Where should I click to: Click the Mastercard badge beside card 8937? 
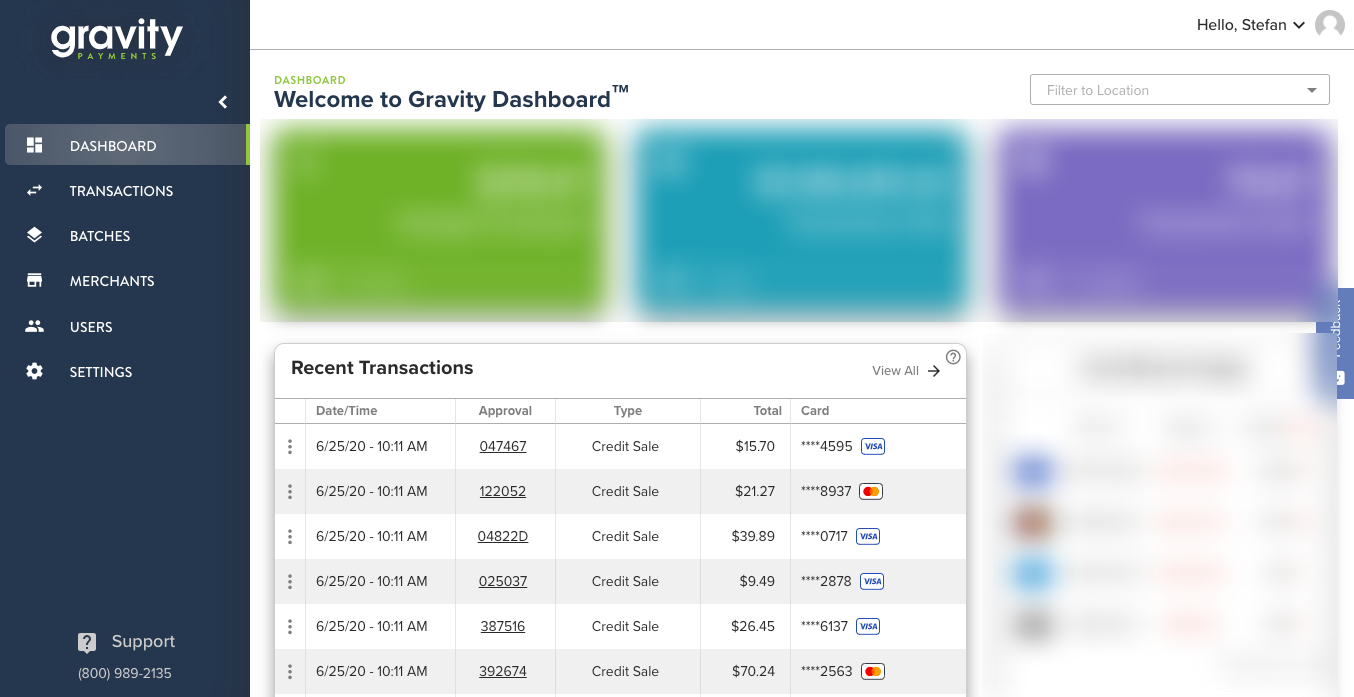[870, 491]
